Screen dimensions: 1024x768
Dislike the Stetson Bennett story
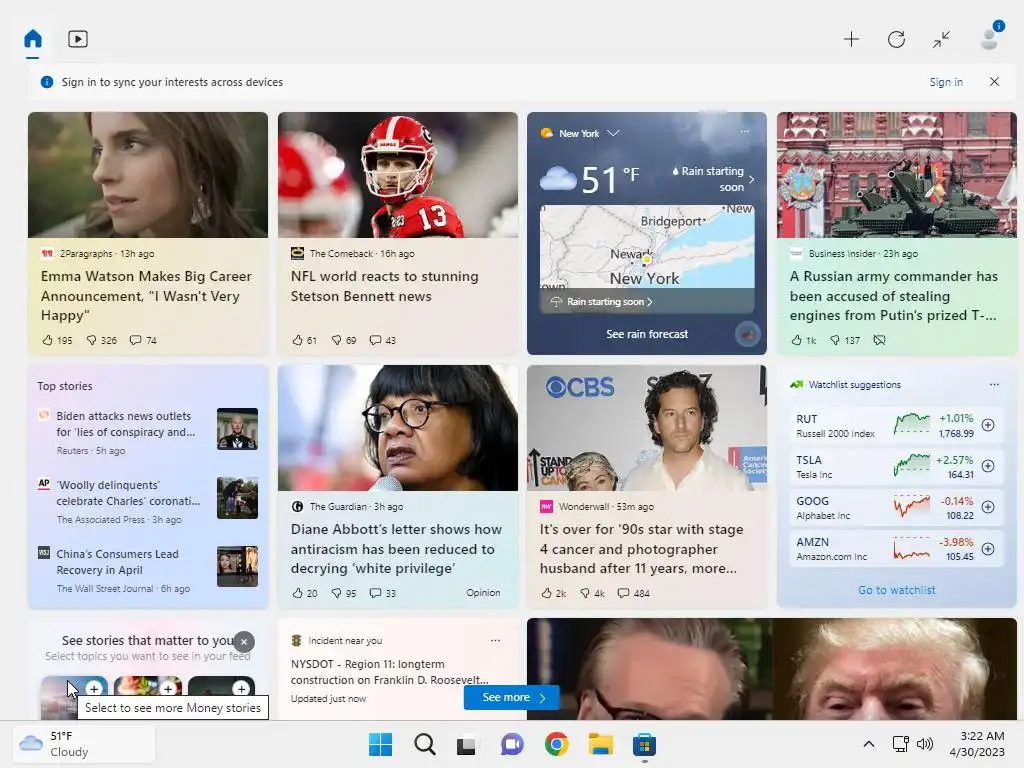344,340
